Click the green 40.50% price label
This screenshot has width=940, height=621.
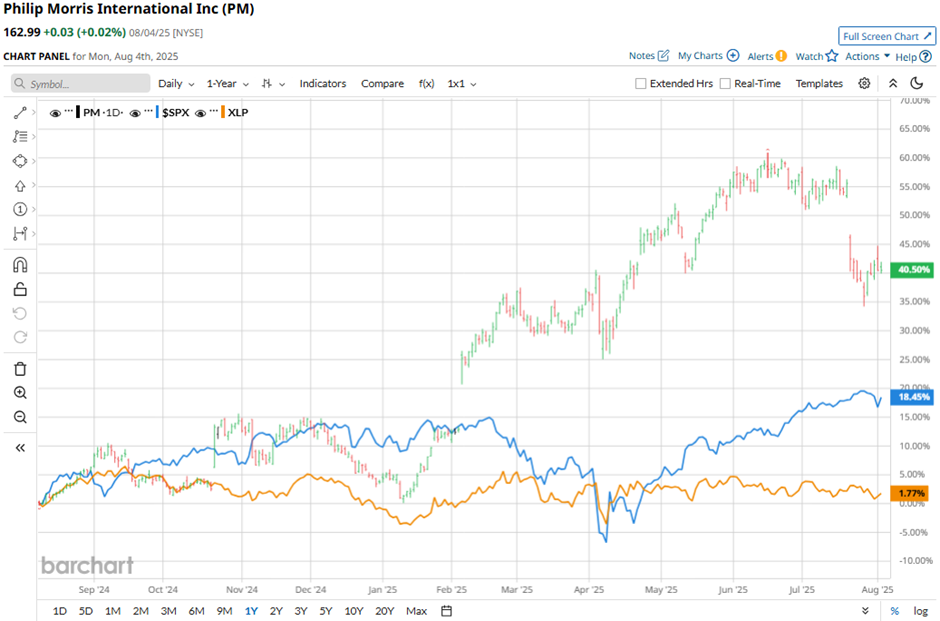click(912, 270)
